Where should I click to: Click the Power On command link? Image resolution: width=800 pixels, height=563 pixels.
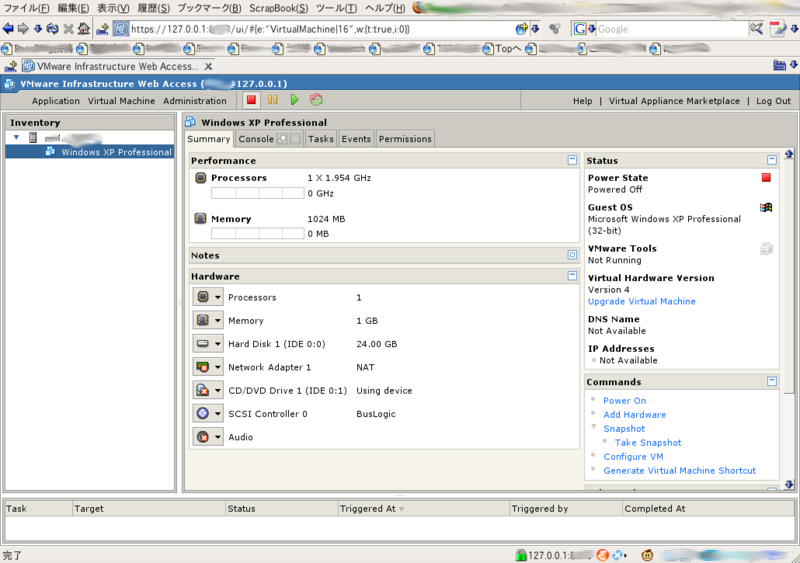(x=624, y=401)
